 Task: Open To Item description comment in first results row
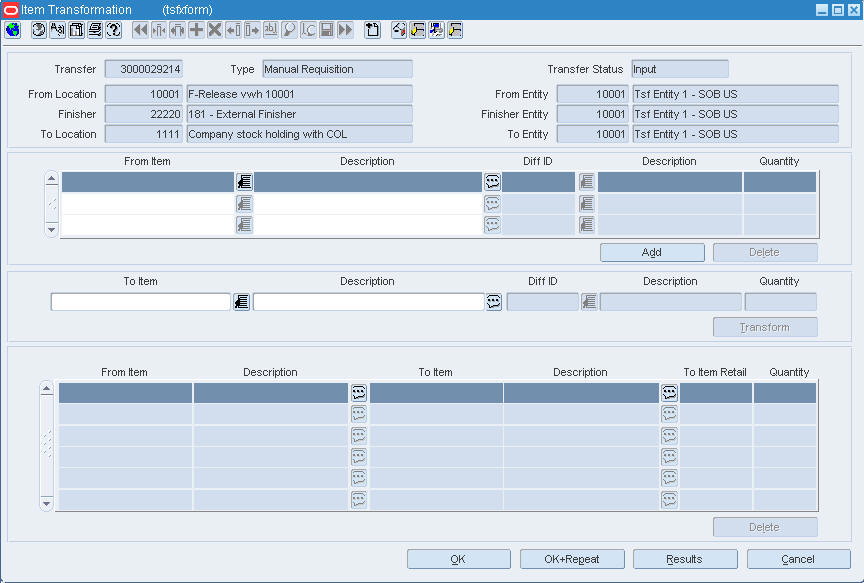click(x=669, y=393)
